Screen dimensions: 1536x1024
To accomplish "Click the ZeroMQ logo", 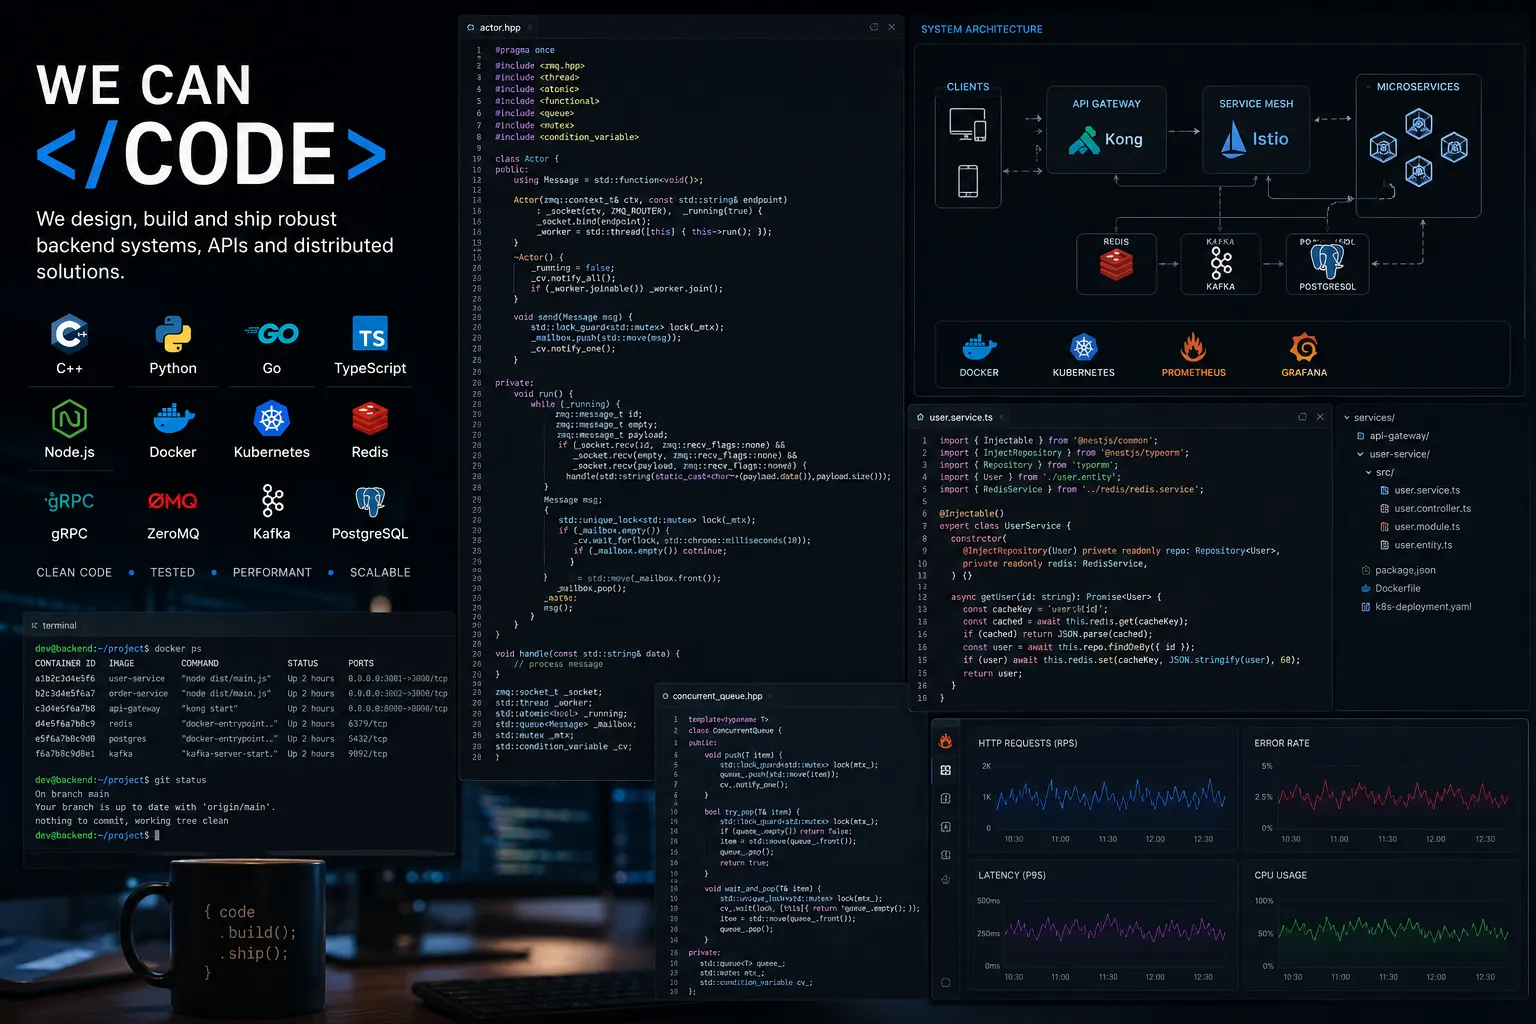I will (173, 501).
